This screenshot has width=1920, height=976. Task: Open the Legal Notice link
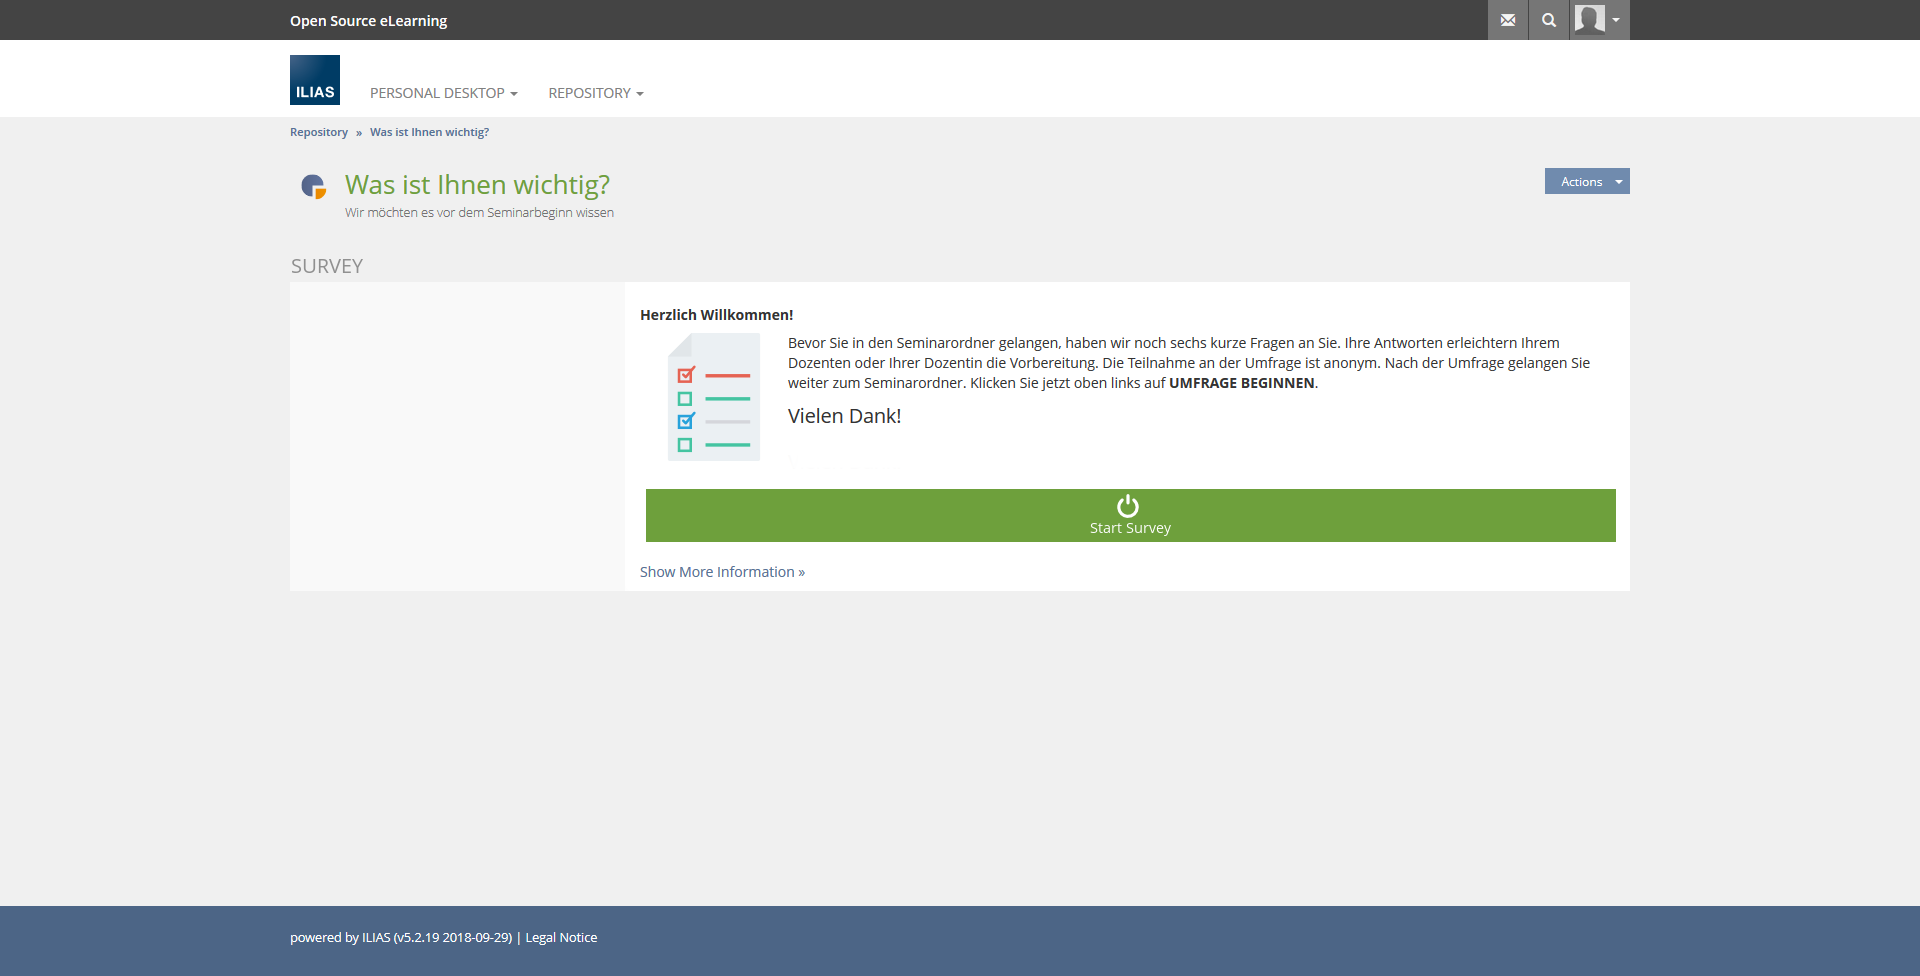click(x=561, y=938)
